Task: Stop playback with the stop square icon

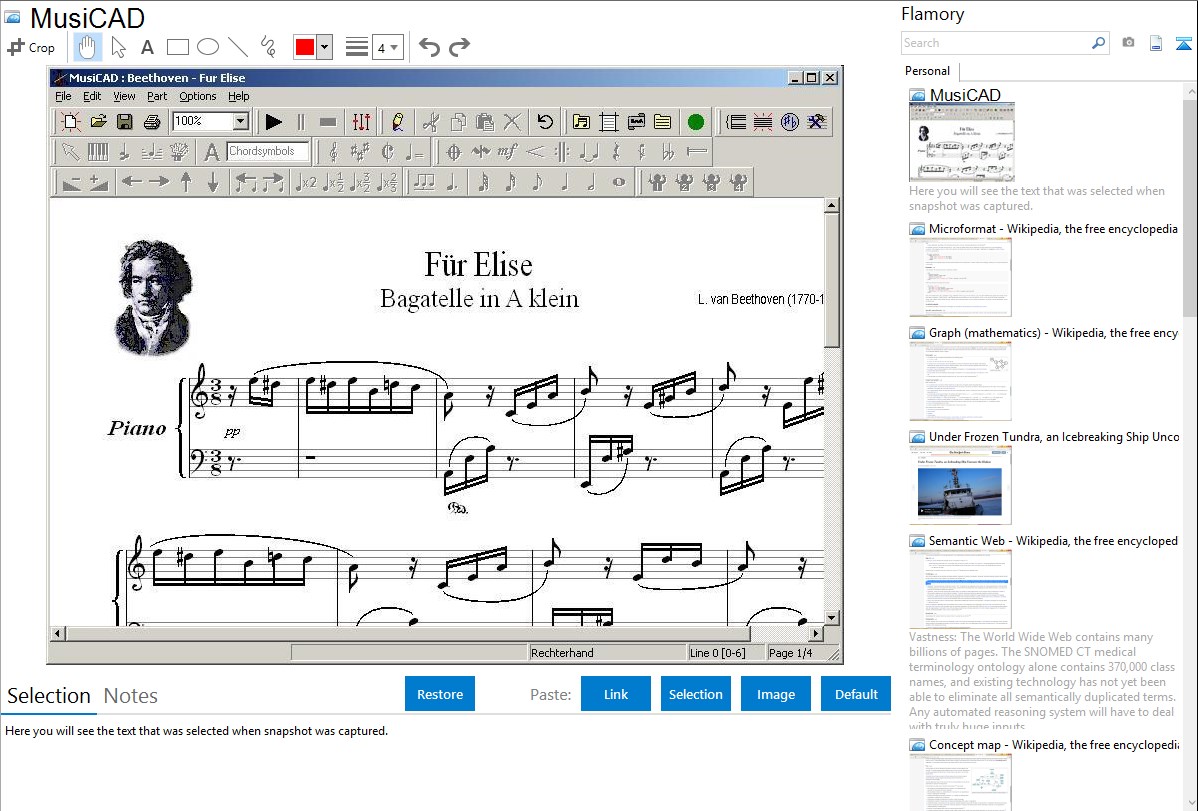Action: [328, 122]
